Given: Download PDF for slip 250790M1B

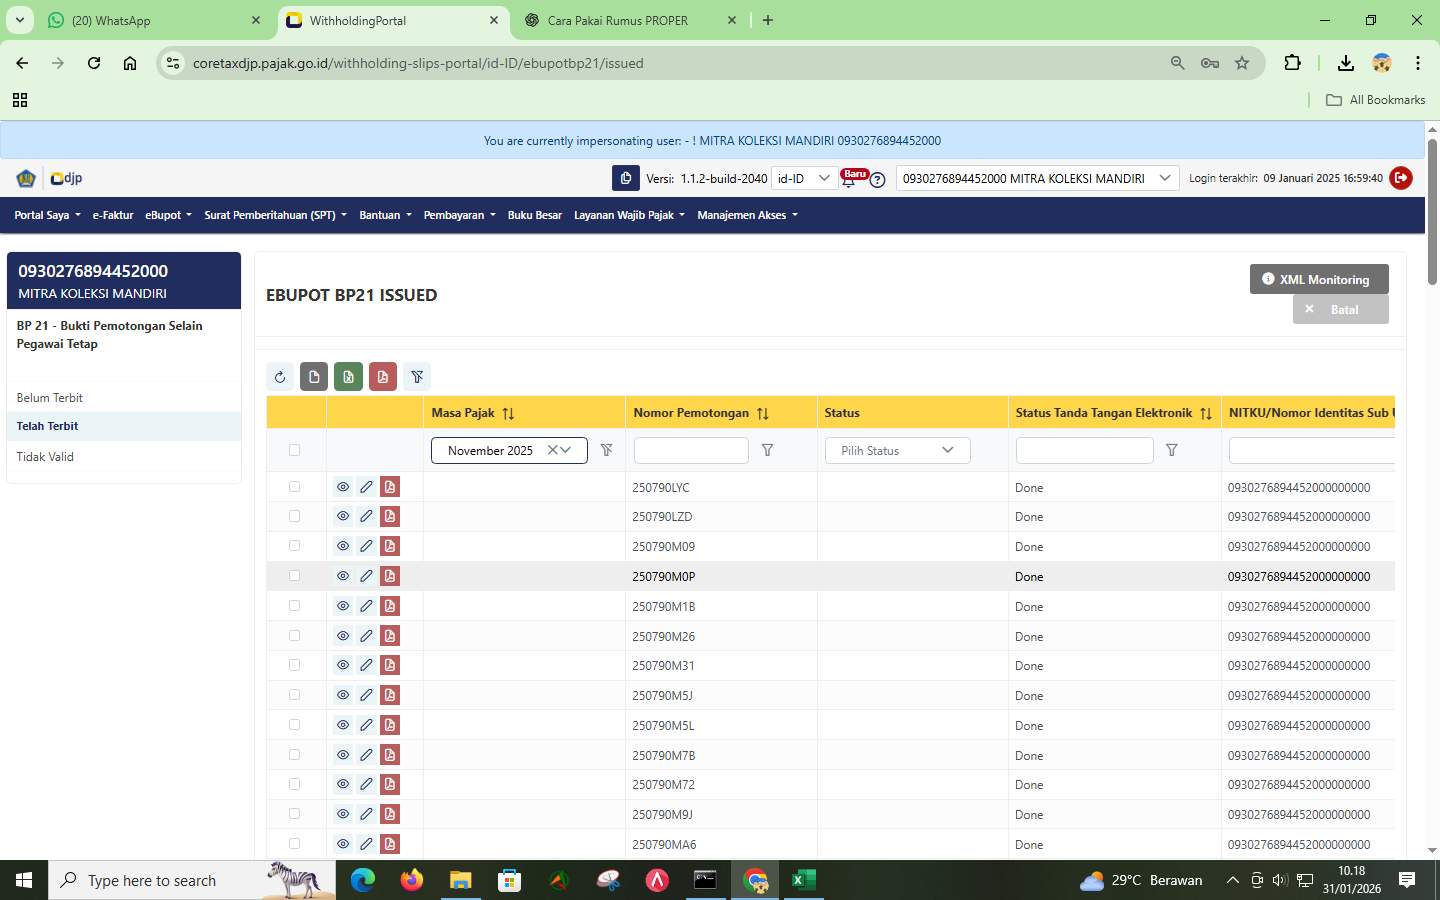Looking at the screenshot, I should (x=389, y=606).
